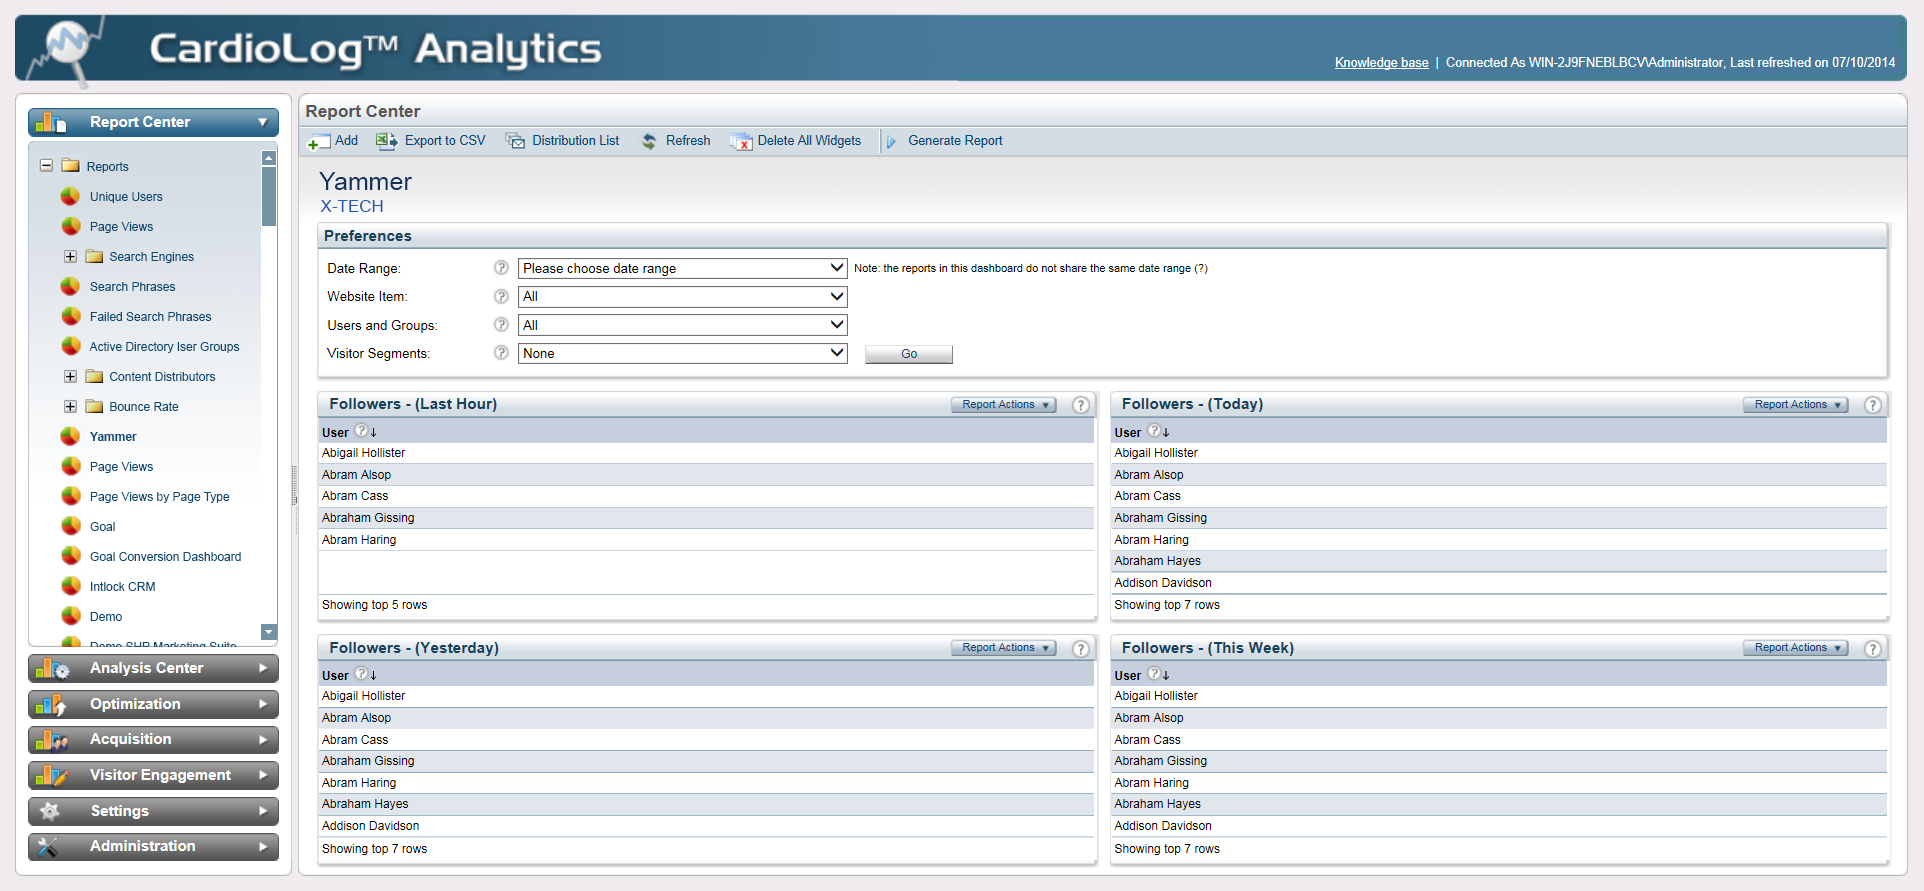Image resolution: width=1924 pixels, height=891 pixels.
Task: Open the Visitor Engagement section
Action: pyautogui.click(x=153, y=775)
